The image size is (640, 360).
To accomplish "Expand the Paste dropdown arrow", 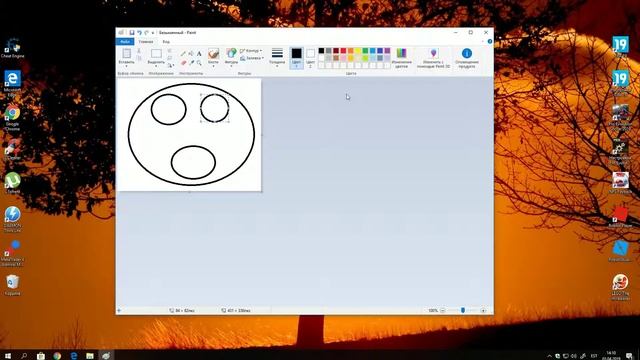I will [127, 66].
